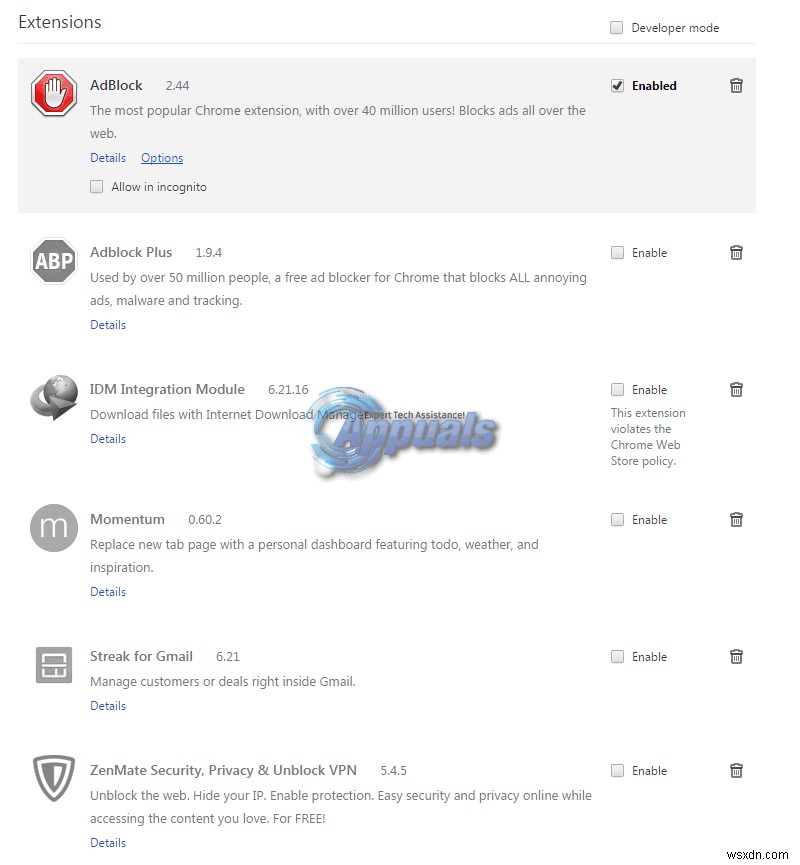This screenshot has height=865, width=800.
Task: Enable the Adblock Plus extension checkbox
Action: coord(617,253)
